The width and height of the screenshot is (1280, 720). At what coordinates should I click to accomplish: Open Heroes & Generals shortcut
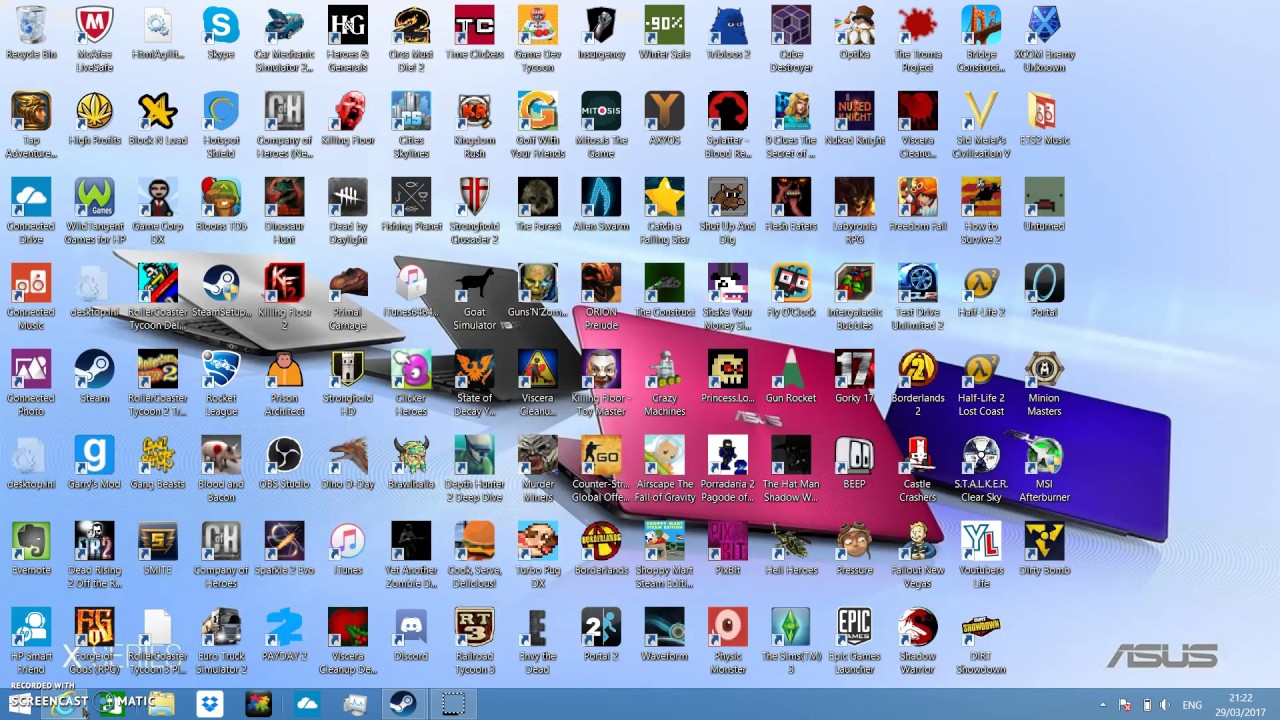click(x=348, y=39)
